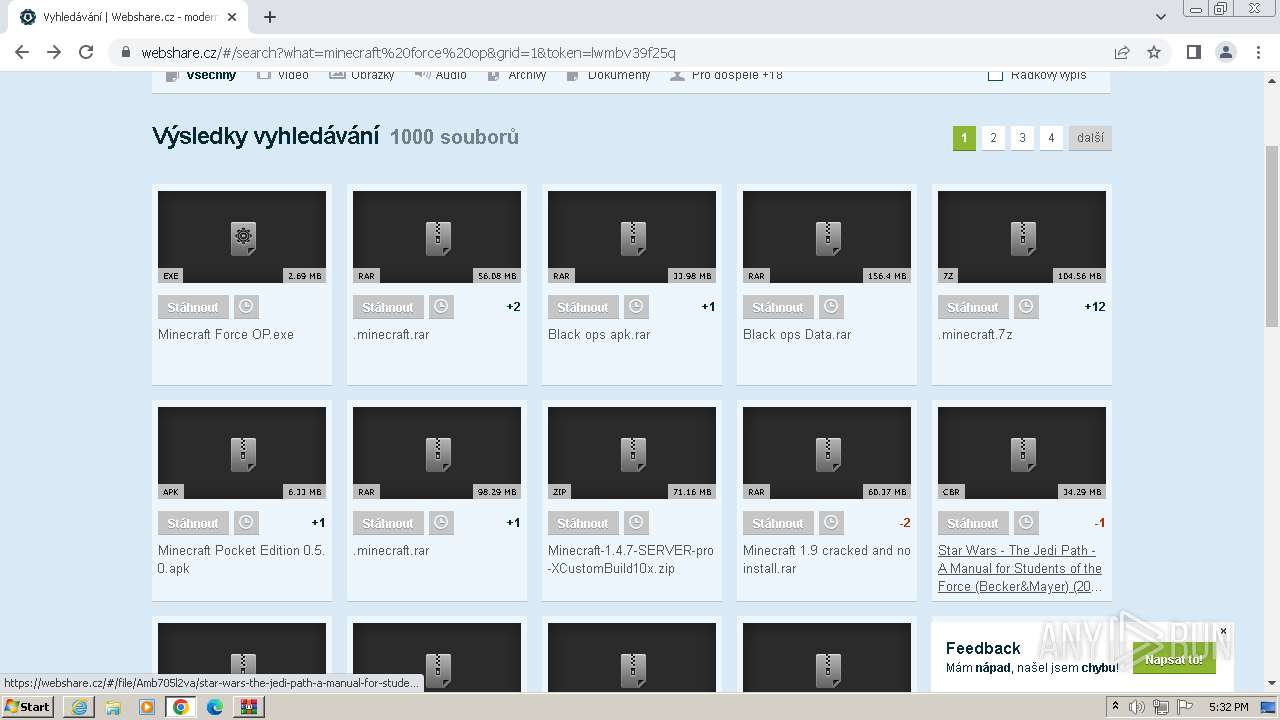Open WinRAR from the taskbar
This screenshot has height=720, width=1280.
[248, 706]
